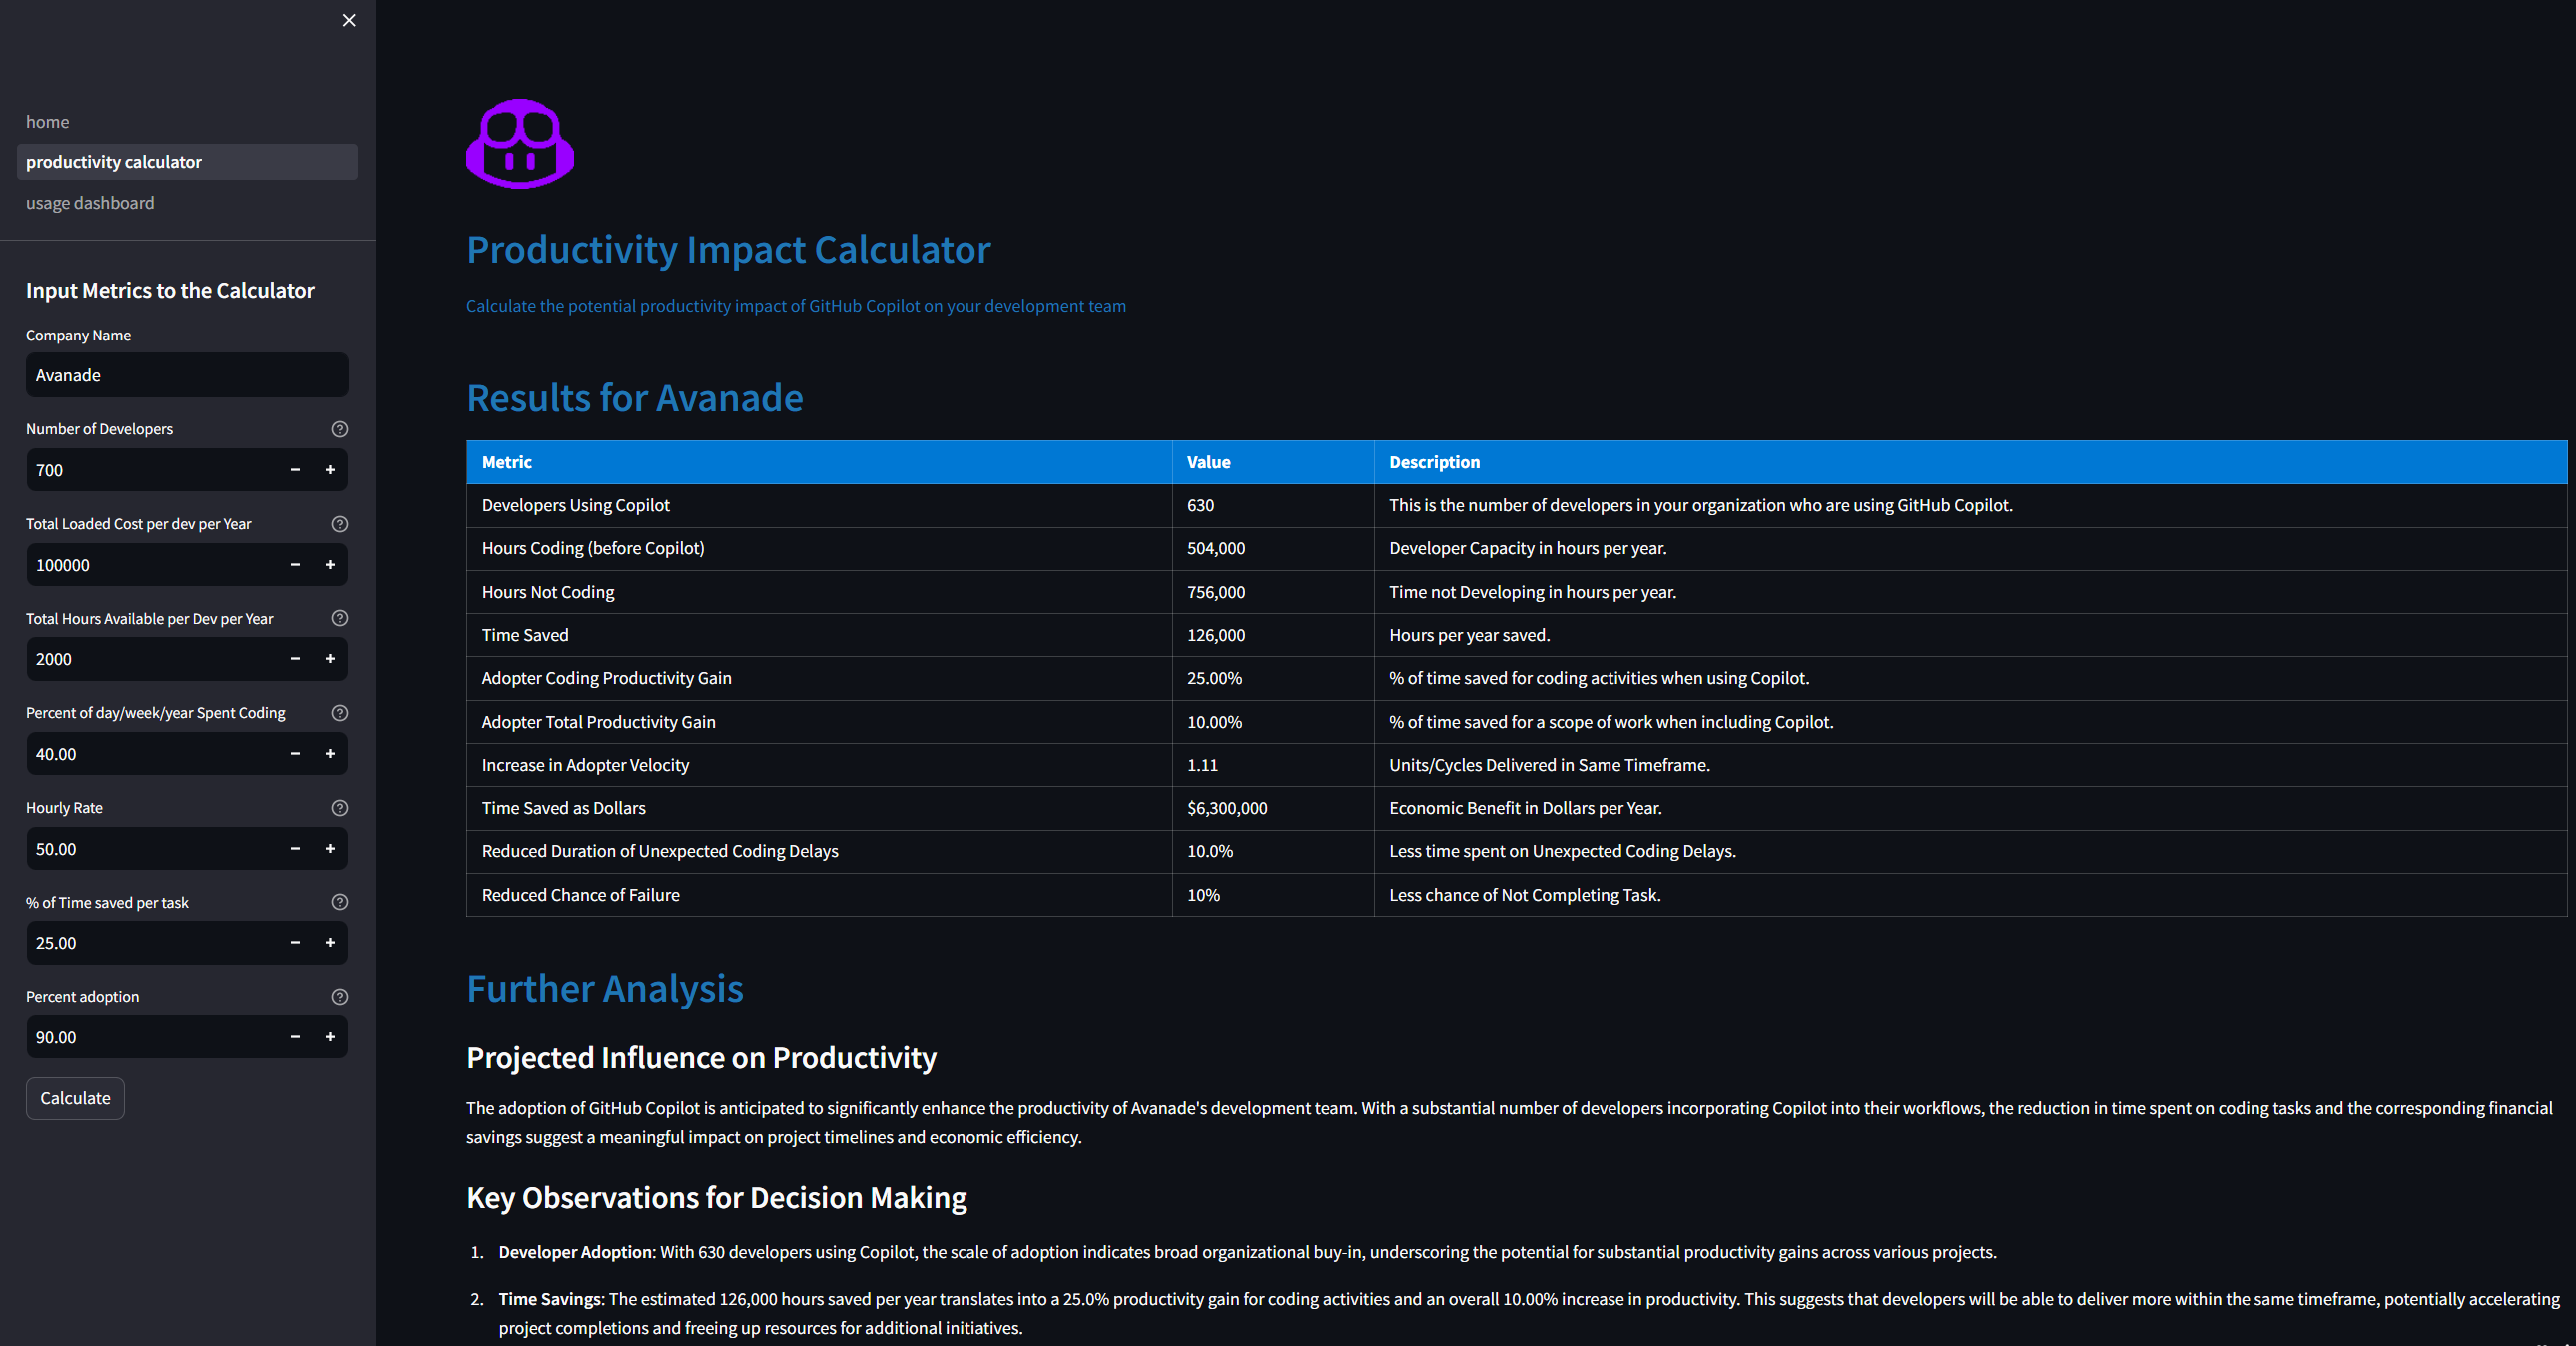Select the Developers Using Copilot row label
2576x1346 pixels.
point(576,506)
